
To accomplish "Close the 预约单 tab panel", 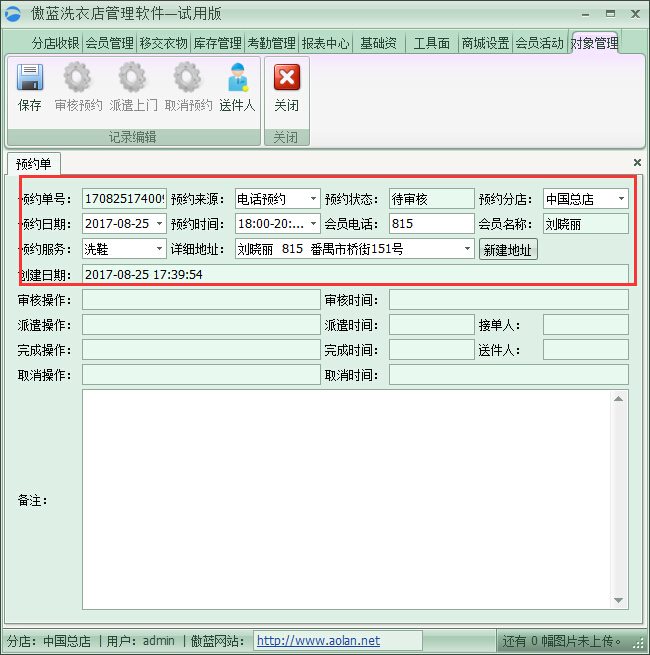I will [x=637, y=162].
